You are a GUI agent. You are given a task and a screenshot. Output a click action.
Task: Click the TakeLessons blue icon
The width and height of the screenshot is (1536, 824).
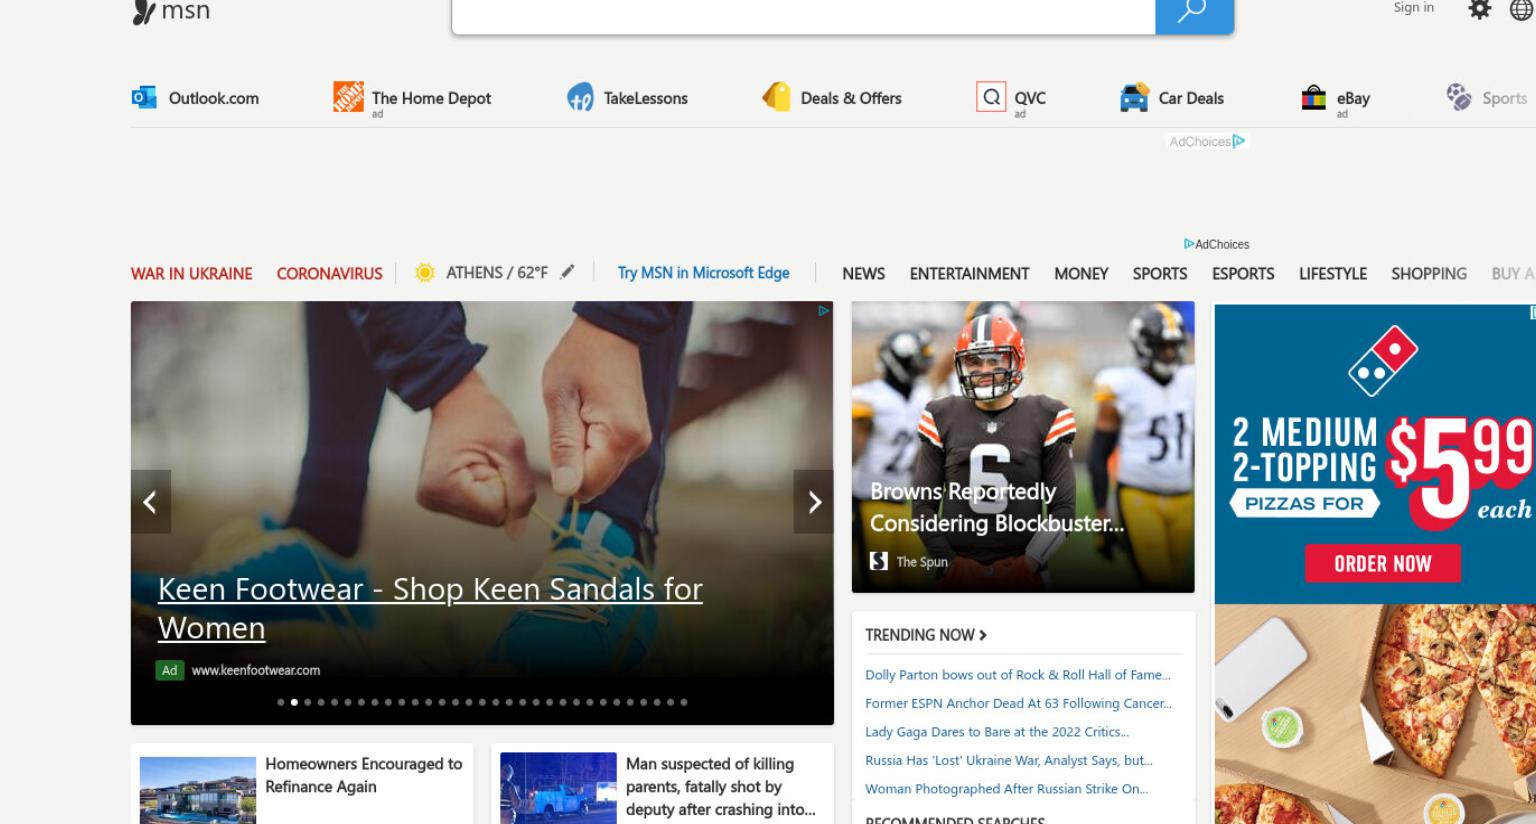(x=580, y=97)
